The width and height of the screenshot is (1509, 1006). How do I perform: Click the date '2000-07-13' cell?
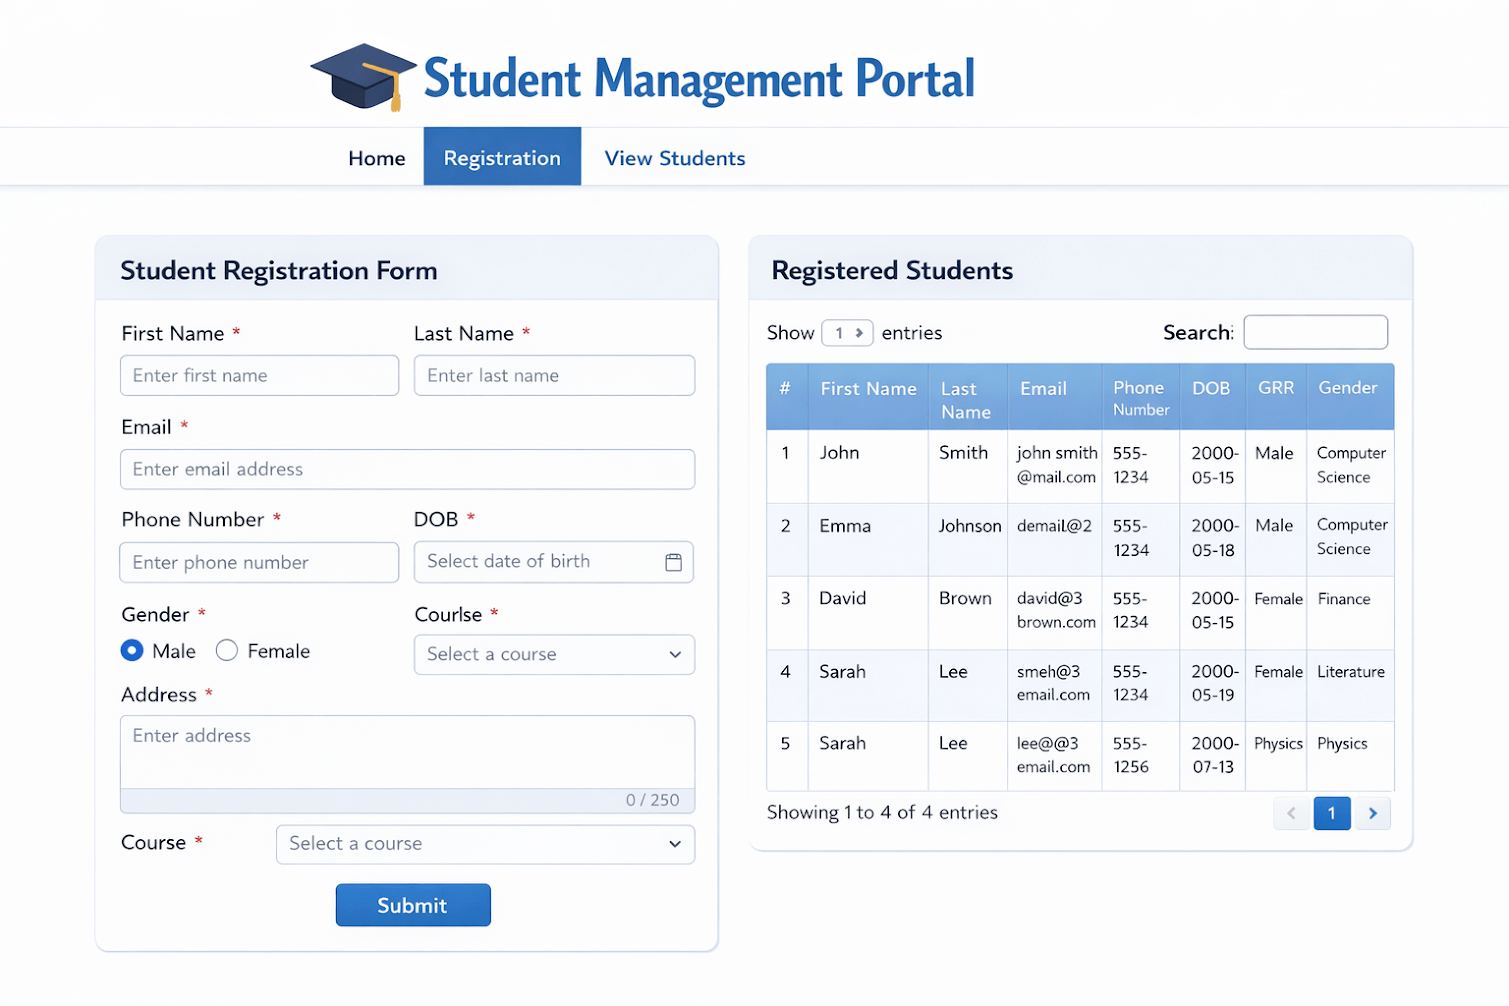coord(1214,755)
